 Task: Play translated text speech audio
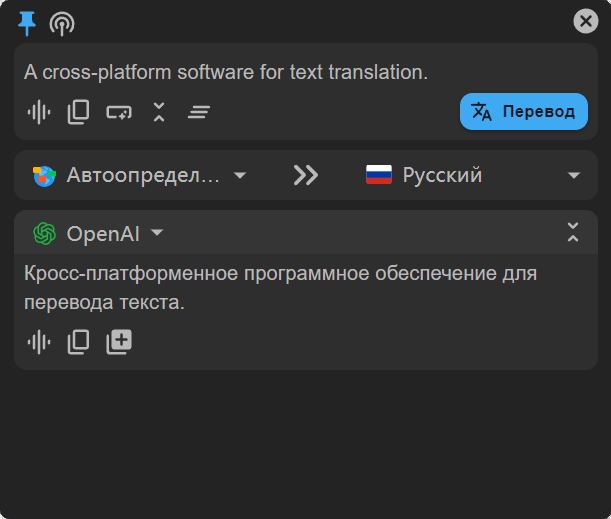point(39,342)
